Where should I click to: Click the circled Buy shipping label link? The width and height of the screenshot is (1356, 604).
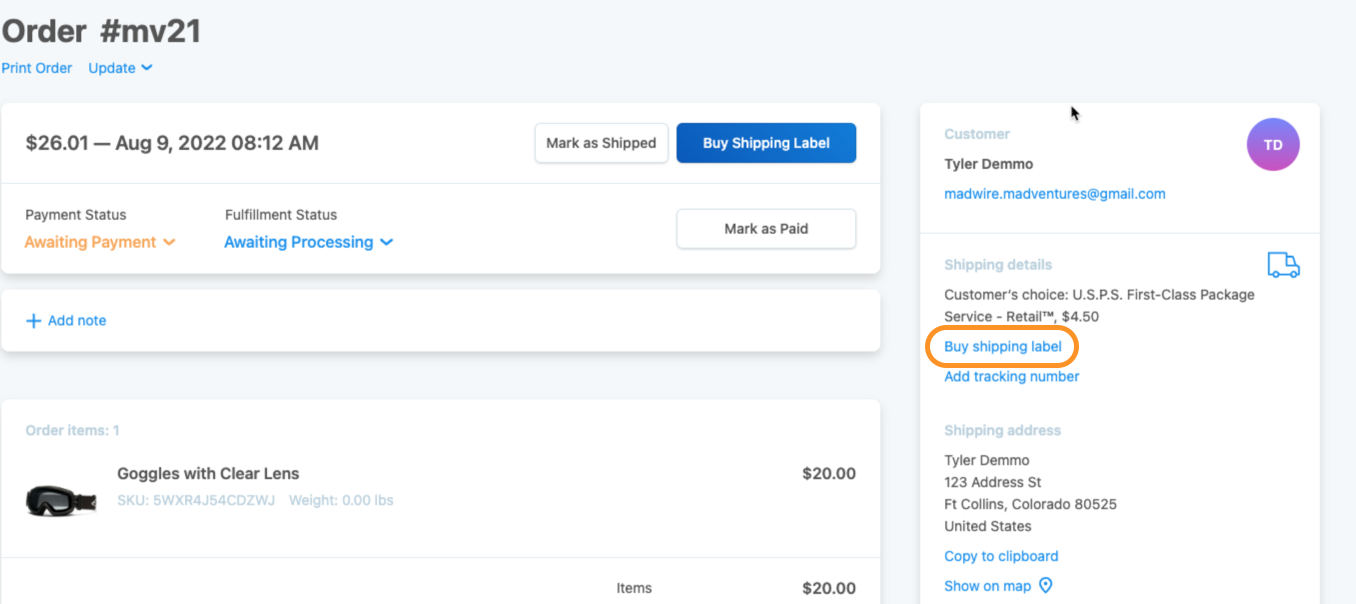pos(1002,347)
